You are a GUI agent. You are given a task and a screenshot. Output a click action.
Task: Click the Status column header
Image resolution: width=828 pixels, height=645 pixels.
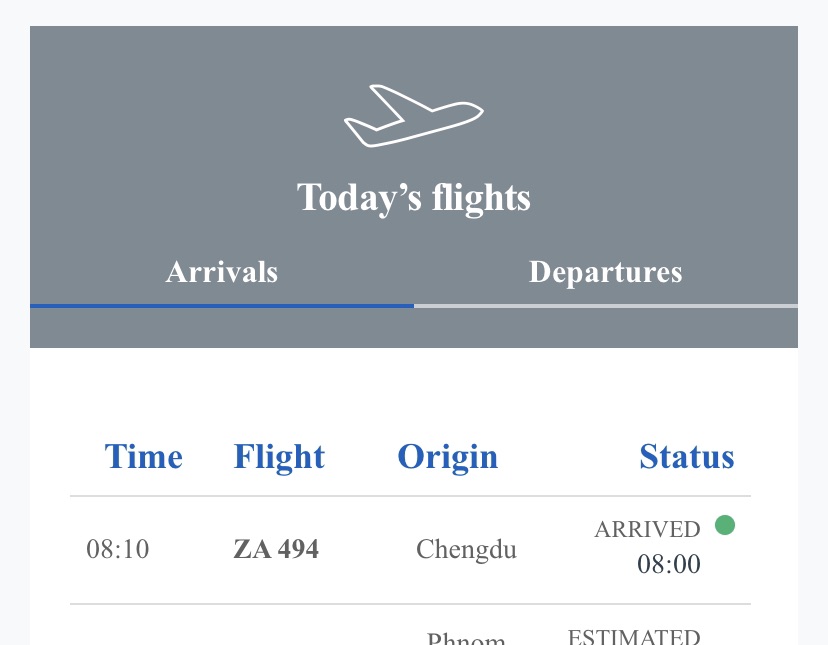point(686,456)
